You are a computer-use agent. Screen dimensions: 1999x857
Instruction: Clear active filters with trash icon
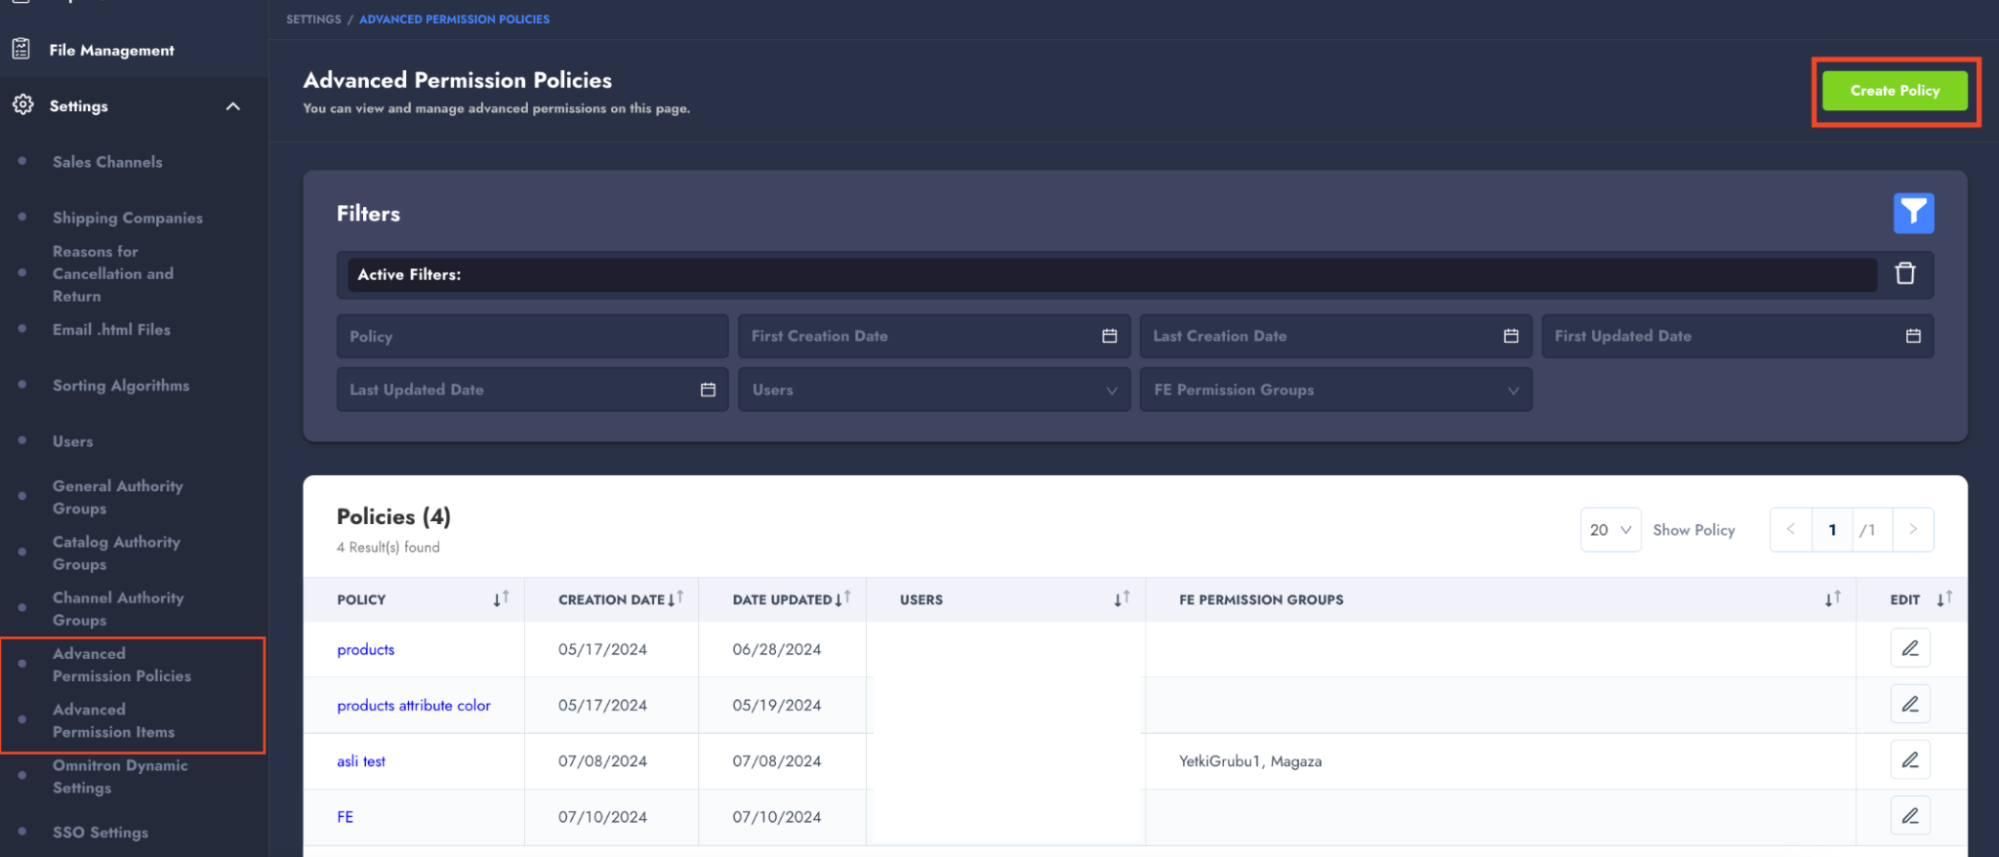[x=1905, y=274]
